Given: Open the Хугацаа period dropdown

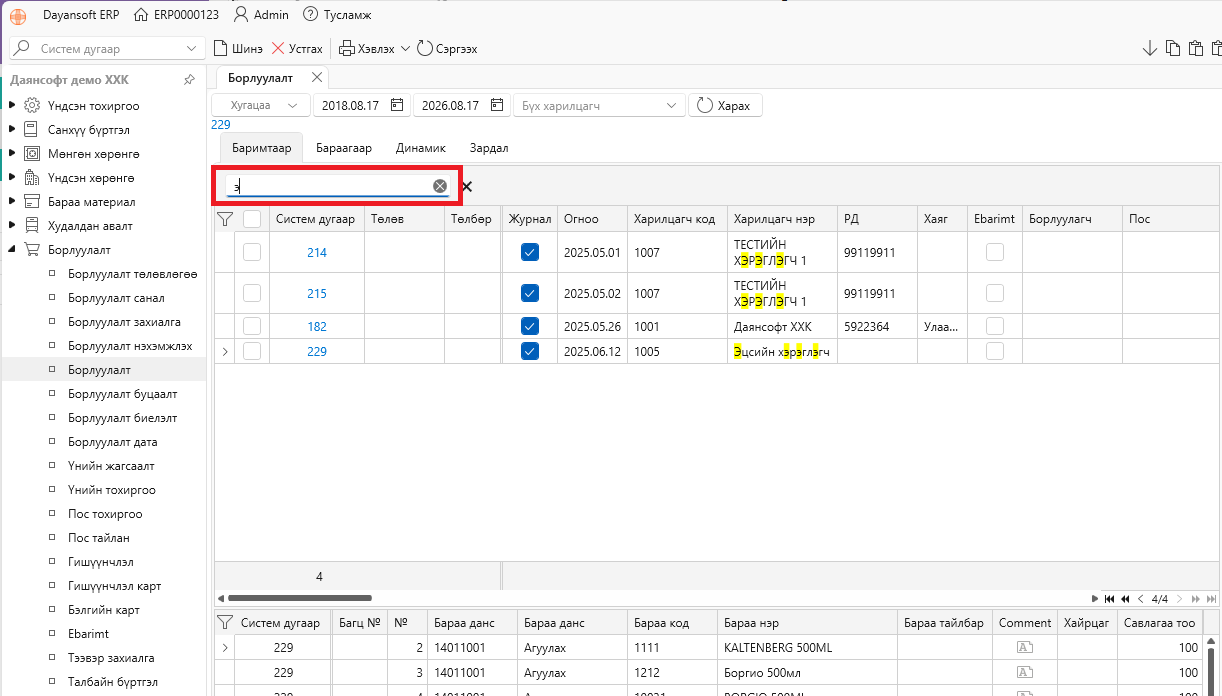Looking at the screenshot, I should click(260, 105).
